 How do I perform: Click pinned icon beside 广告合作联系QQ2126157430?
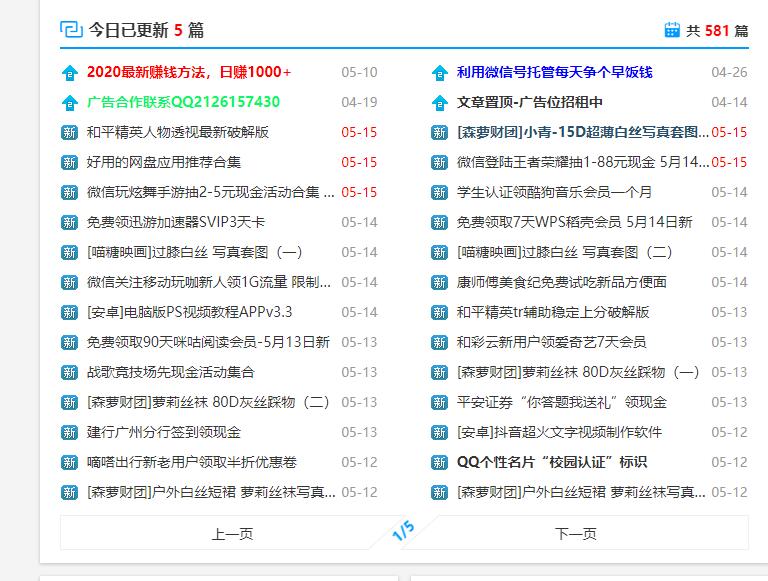click(70, 103)
